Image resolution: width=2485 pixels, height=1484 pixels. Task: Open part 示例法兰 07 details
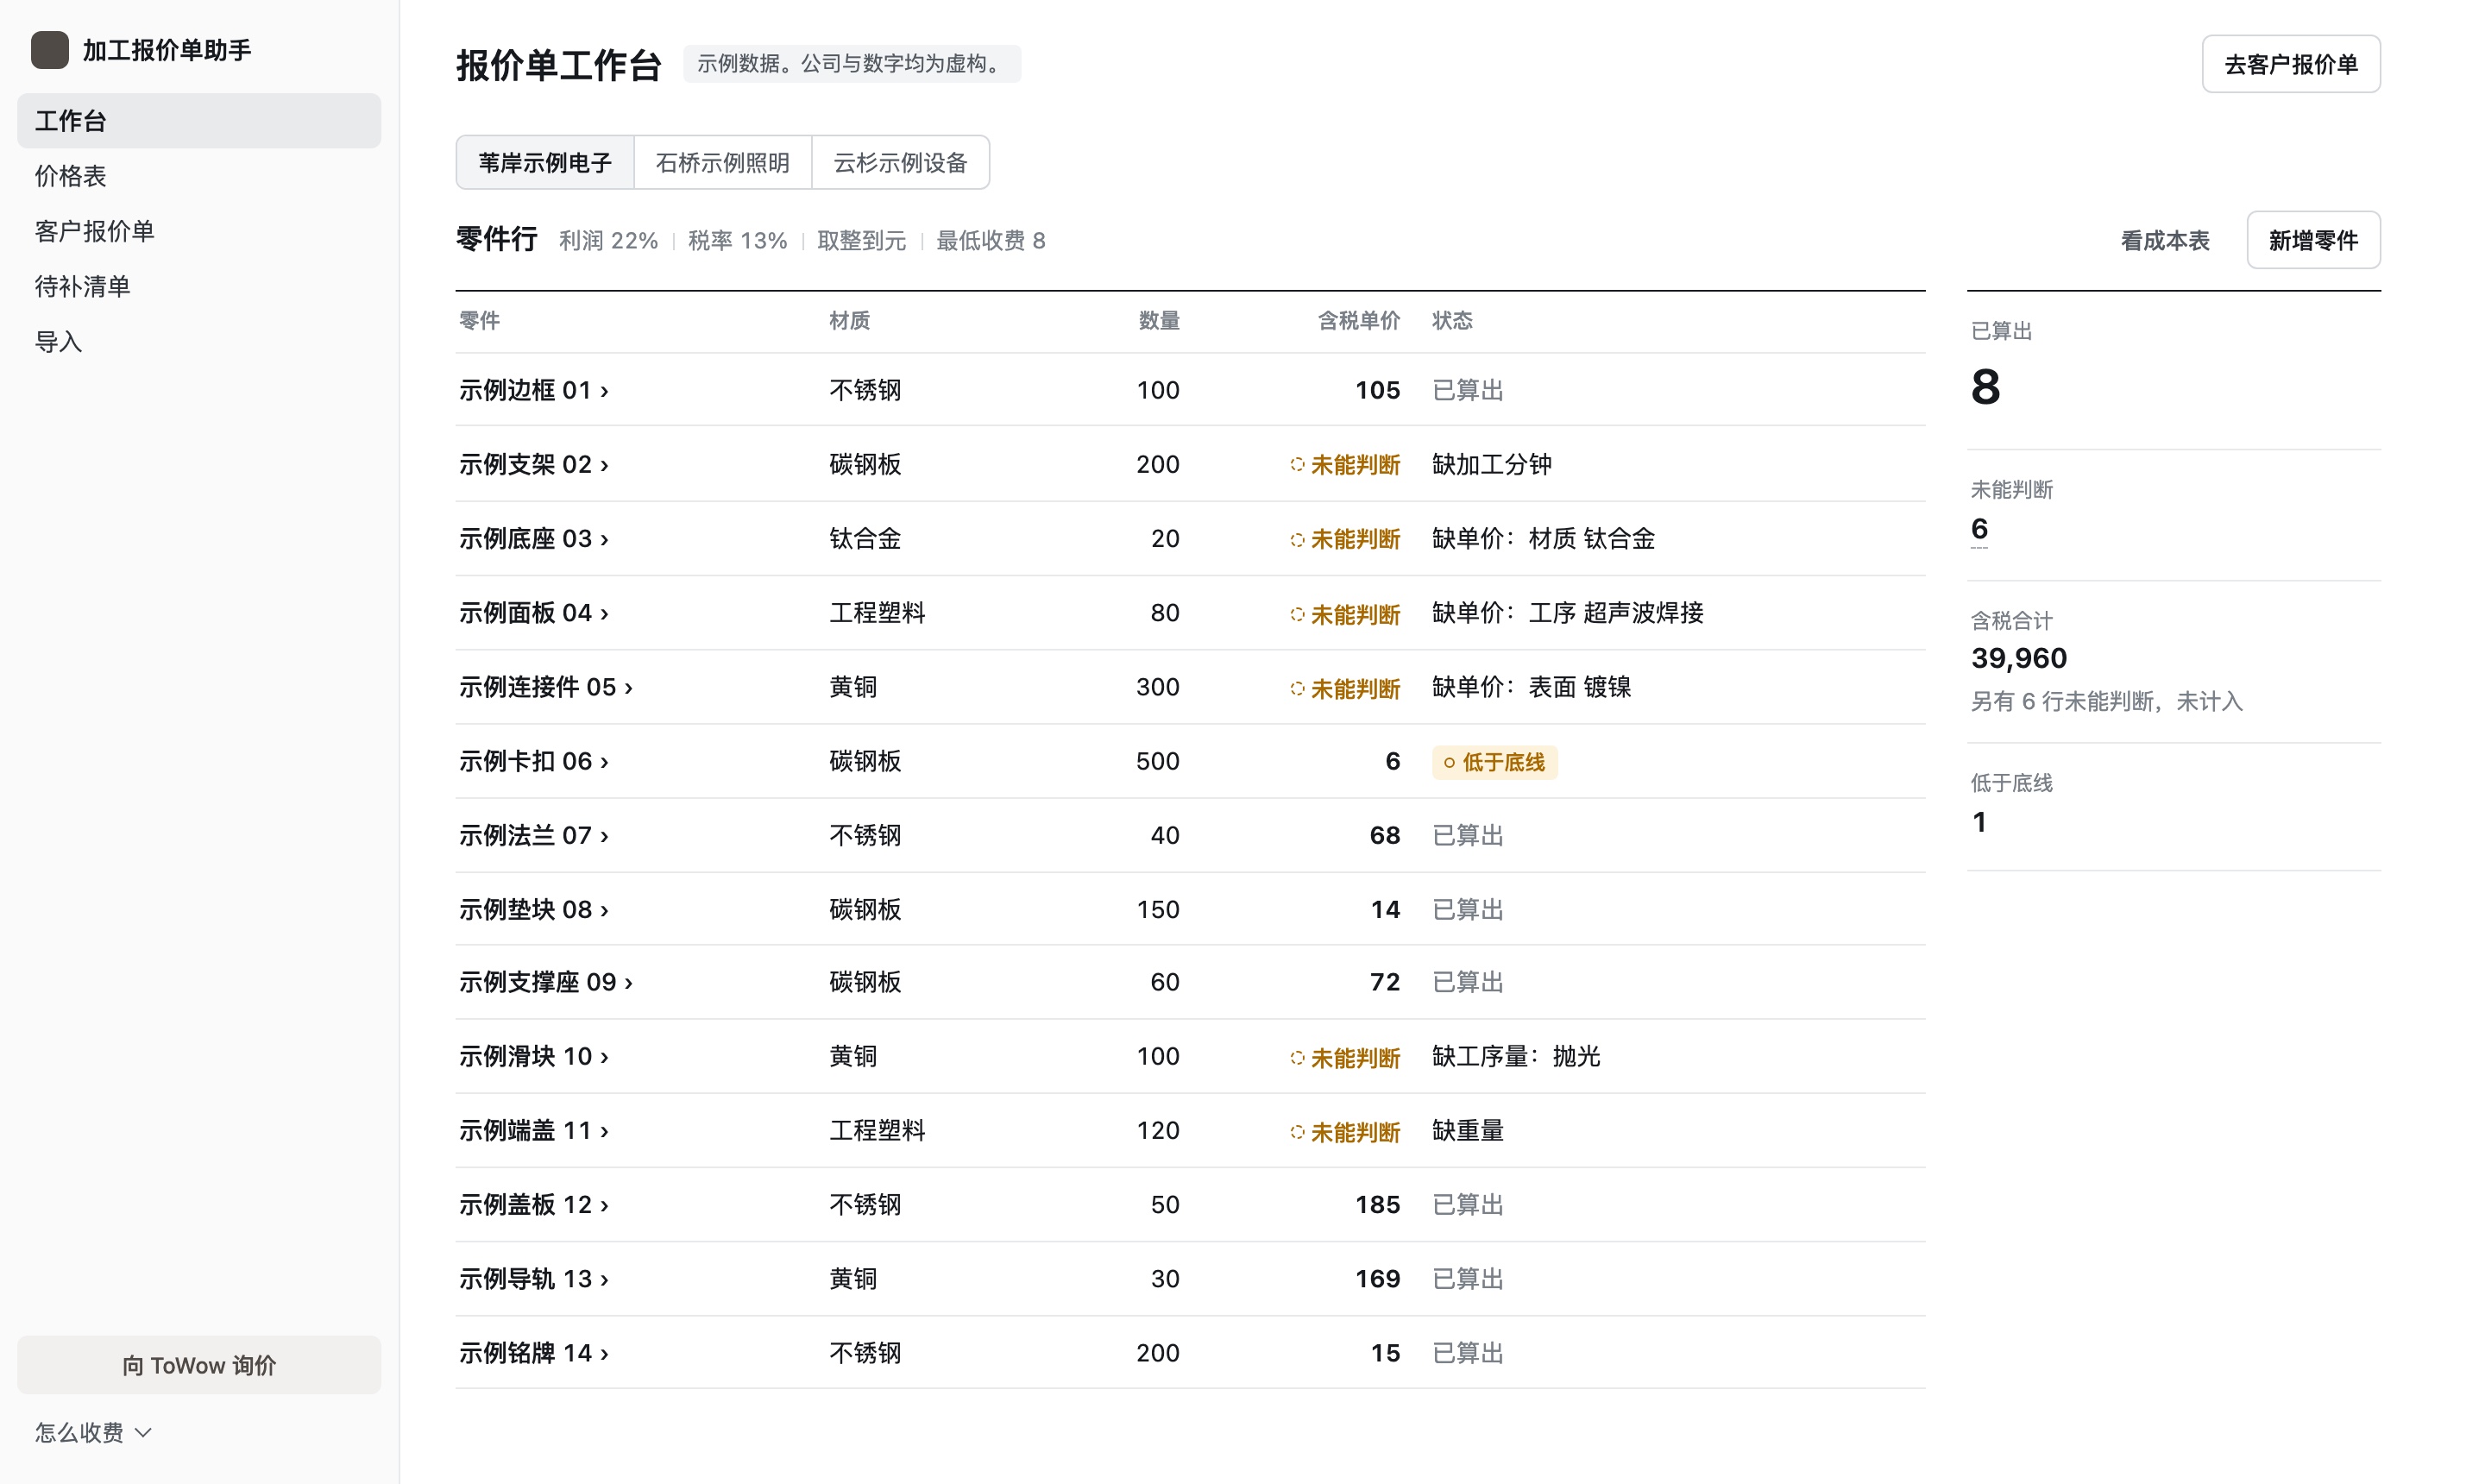pyautogui.click(x=534, y=835)
